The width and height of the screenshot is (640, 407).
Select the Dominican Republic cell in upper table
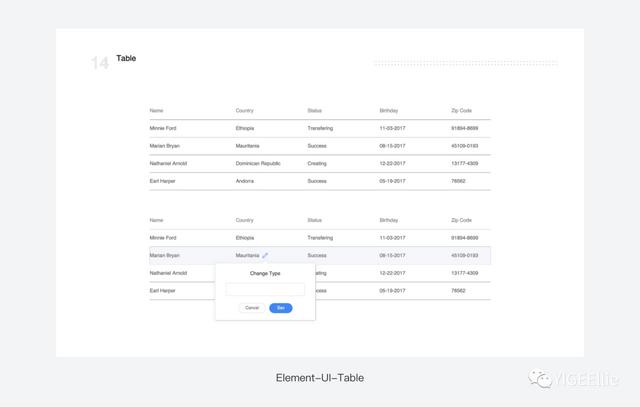click(x=258, y=163)
